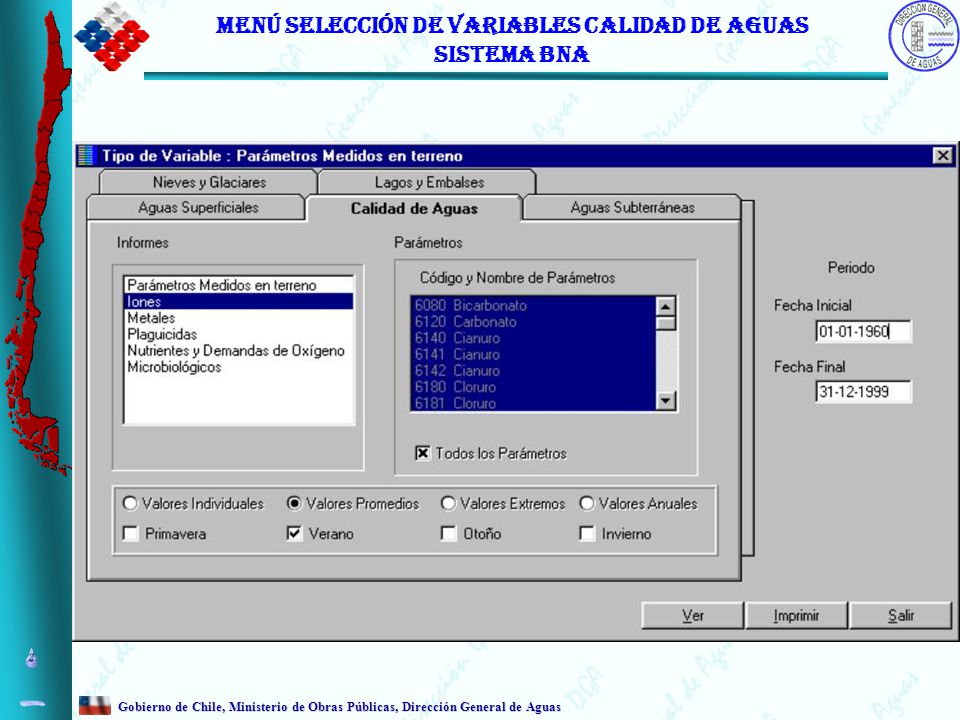Enable the Primavera checkbox
Image resolution: width=960 pixels, height=720 pixels.
point(130,533)
